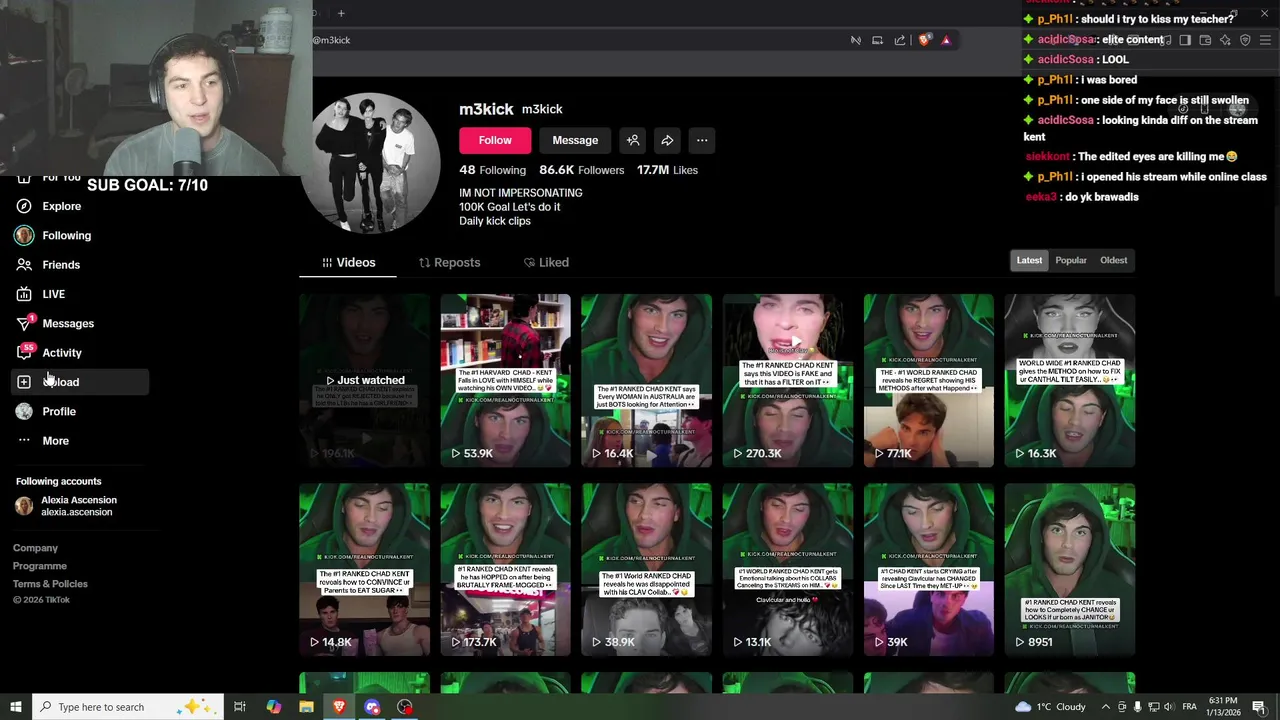Screen dimensions: 1280x720
Task: Click the Windows taskbar search box
Action: tap(128, 707)
